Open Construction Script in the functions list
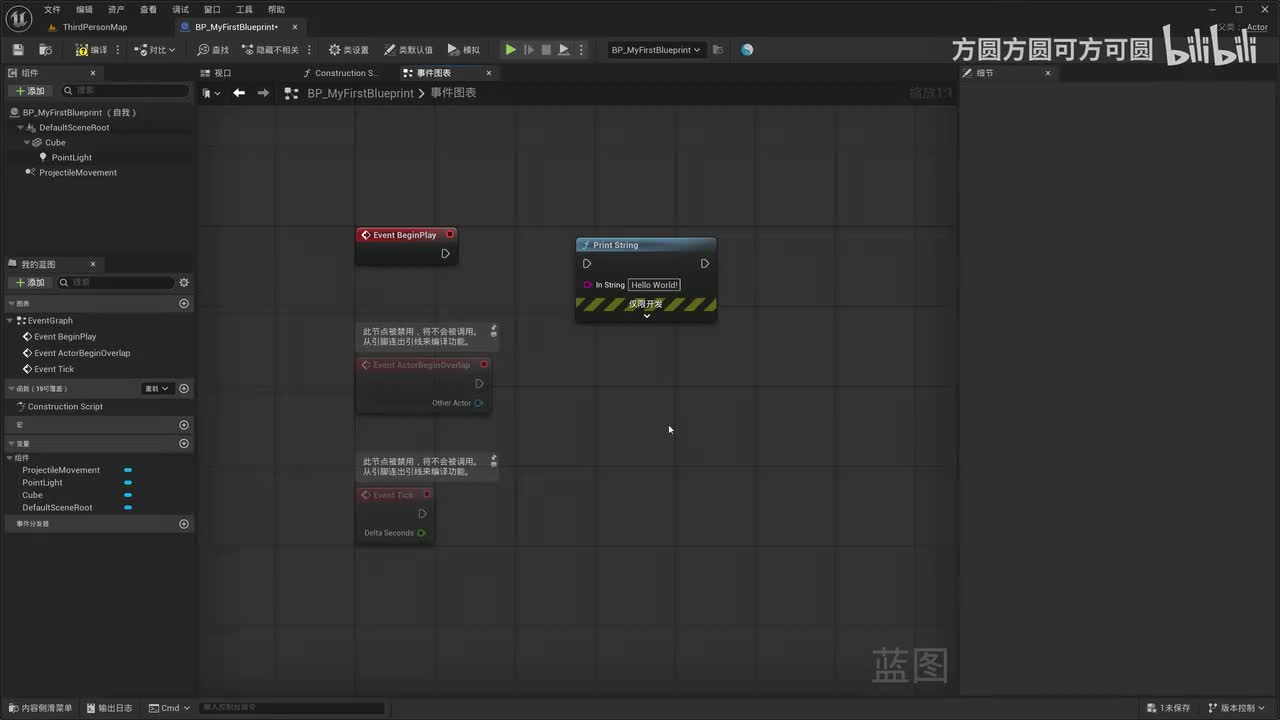 pos(65,407)
